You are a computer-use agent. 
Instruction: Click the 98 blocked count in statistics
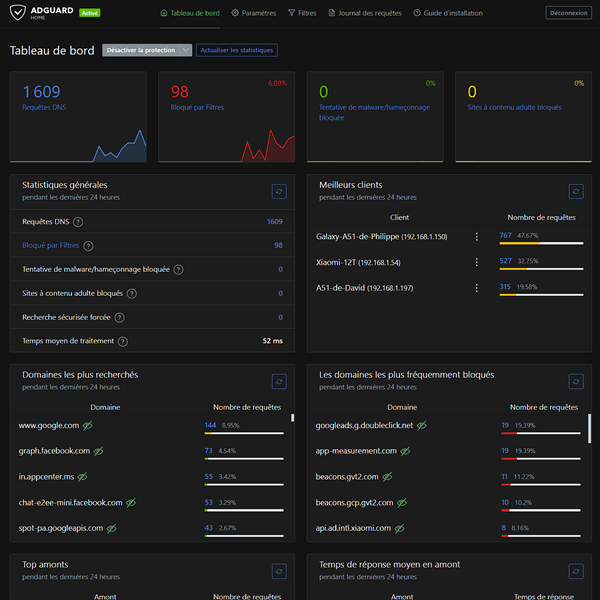coord(279,246)
